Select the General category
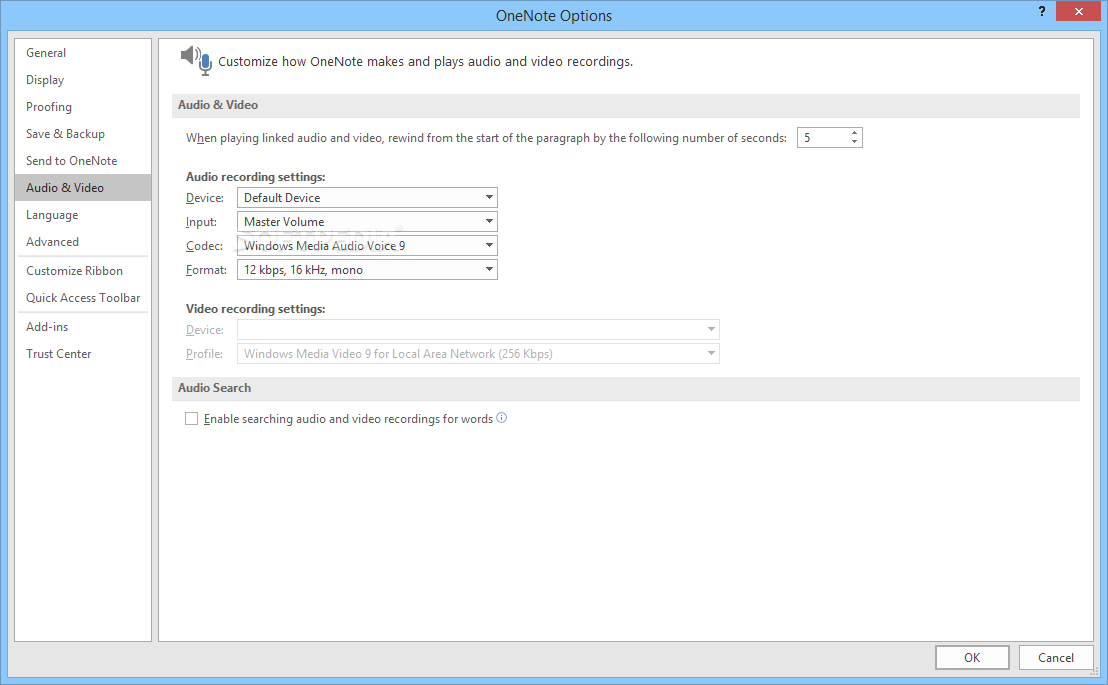Viewport: 1108px width, 685px height. pos(83,53)
